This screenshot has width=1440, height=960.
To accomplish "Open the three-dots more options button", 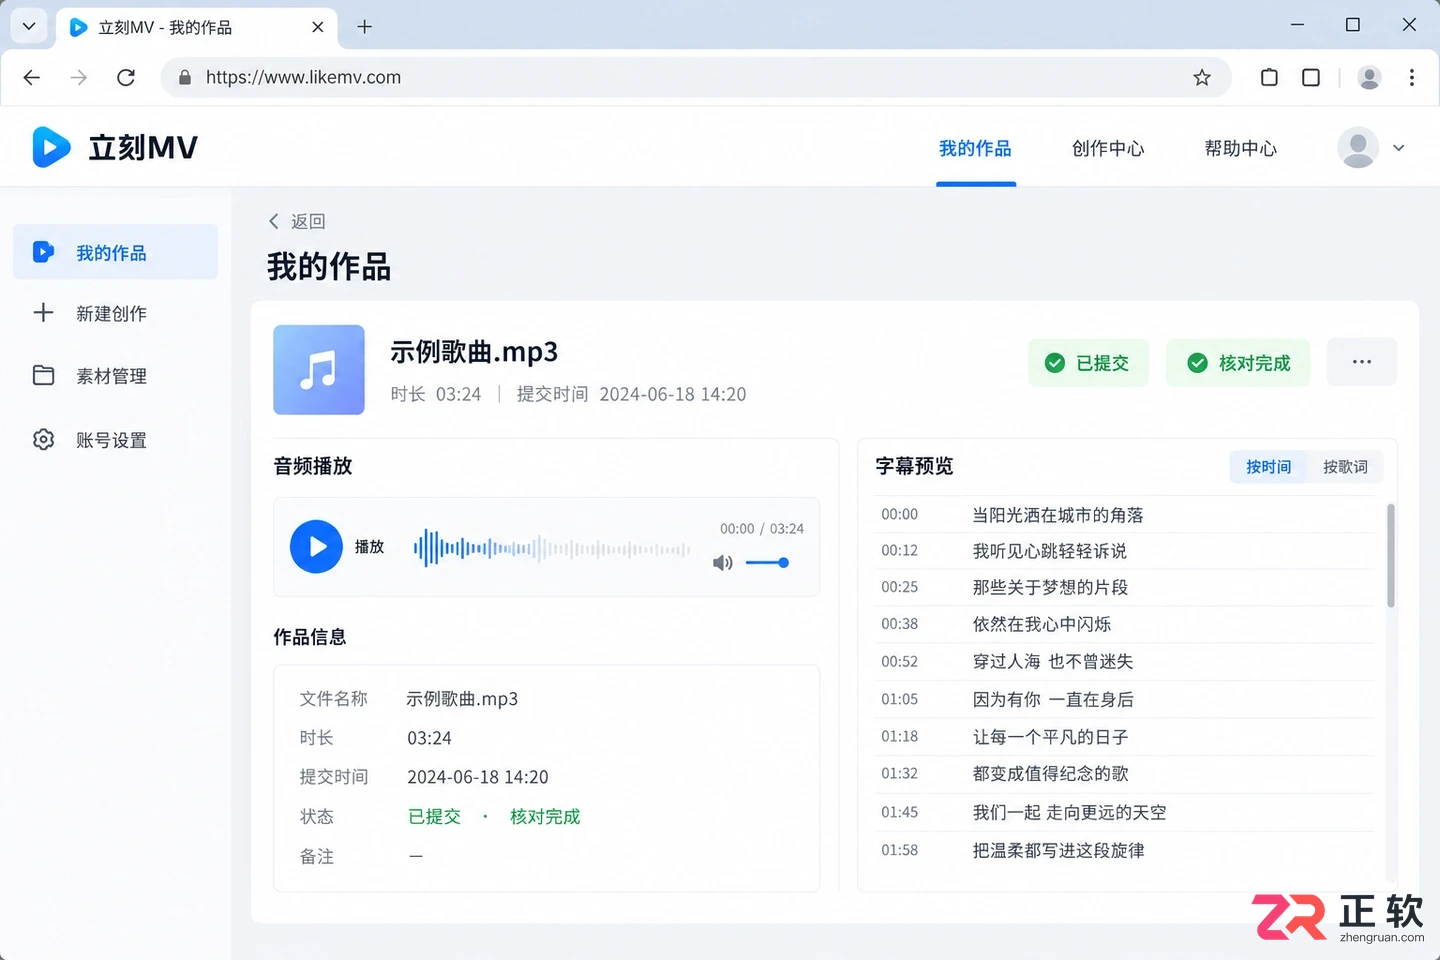I will (x=1362, y=362).
